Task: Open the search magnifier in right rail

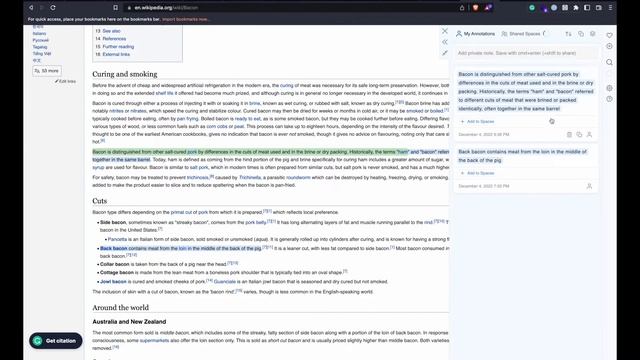Action: pyautogui.click(x=609, y=62)
